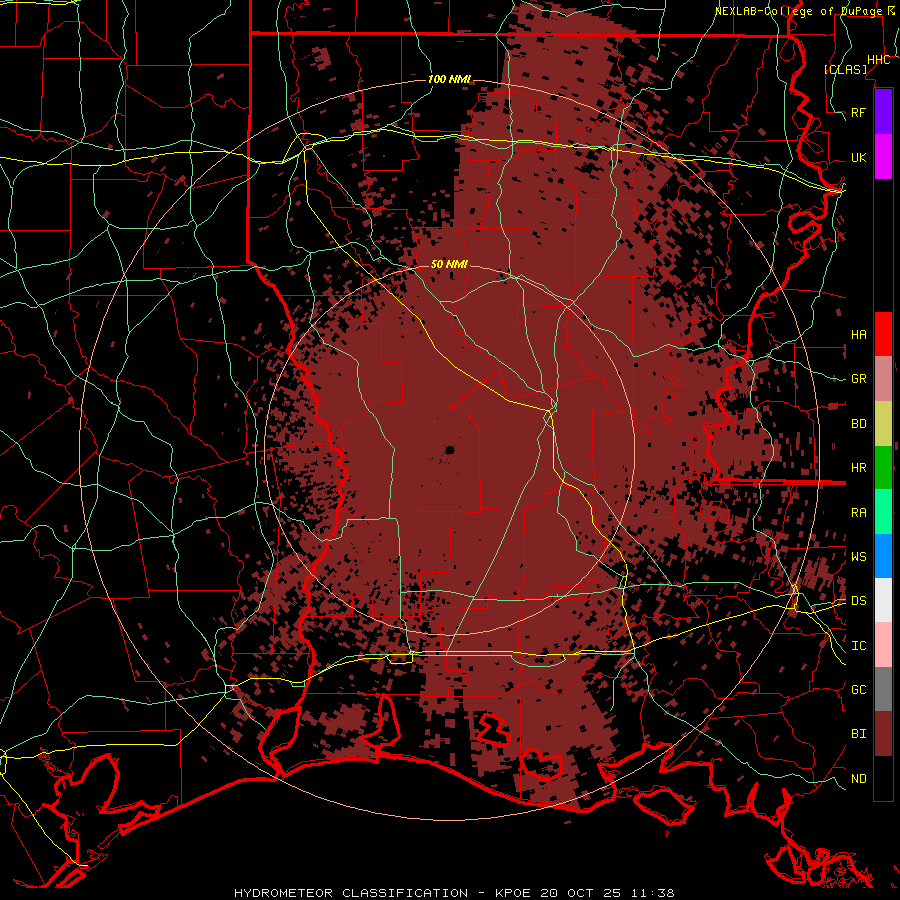Click the mint green RA legend swatch
This screenshot has width=900, height=900.
[883, 512]
